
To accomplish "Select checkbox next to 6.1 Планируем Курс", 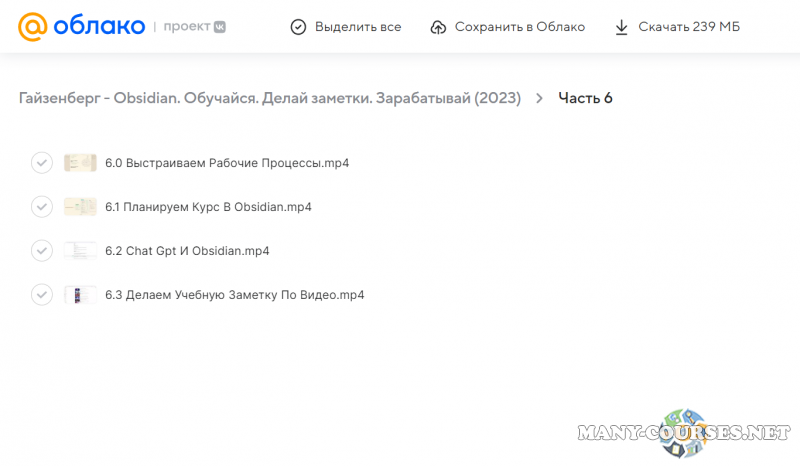I will [x=41, y=207].
